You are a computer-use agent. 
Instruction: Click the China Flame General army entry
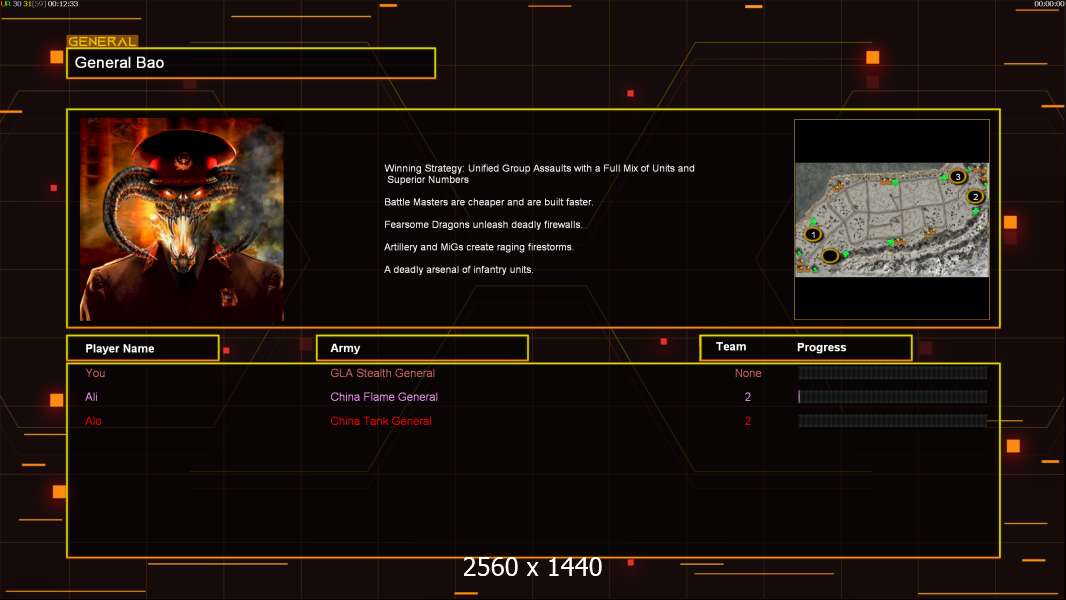click(x=384, y=397)
